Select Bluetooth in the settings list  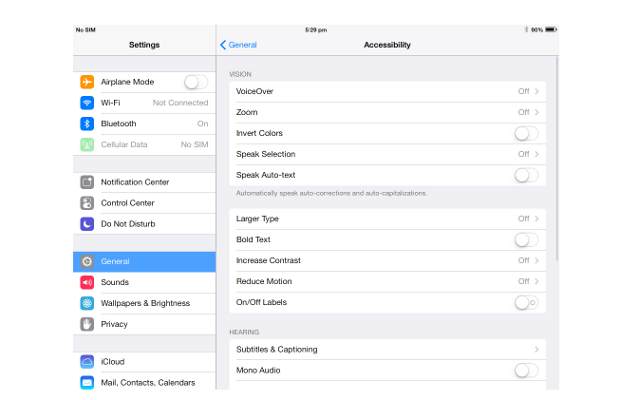[x=144, y=124]
